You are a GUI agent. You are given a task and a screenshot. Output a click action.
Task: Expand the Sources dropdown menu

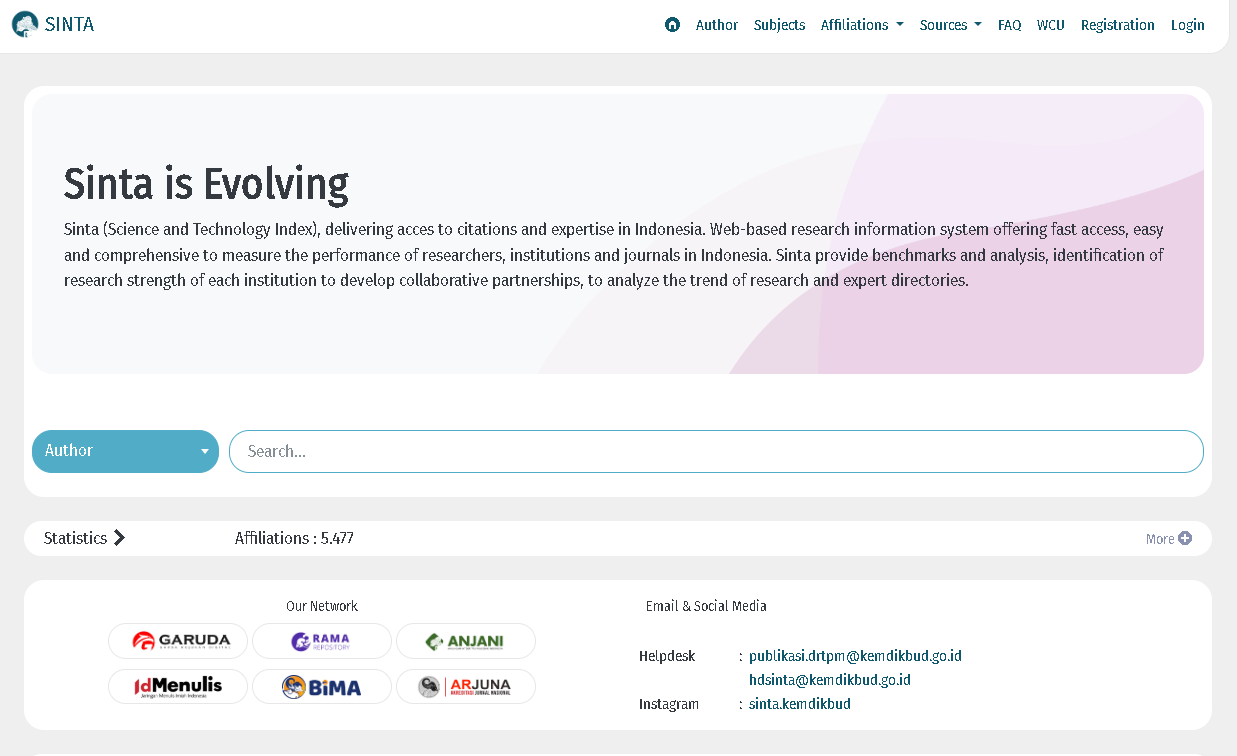950,25
